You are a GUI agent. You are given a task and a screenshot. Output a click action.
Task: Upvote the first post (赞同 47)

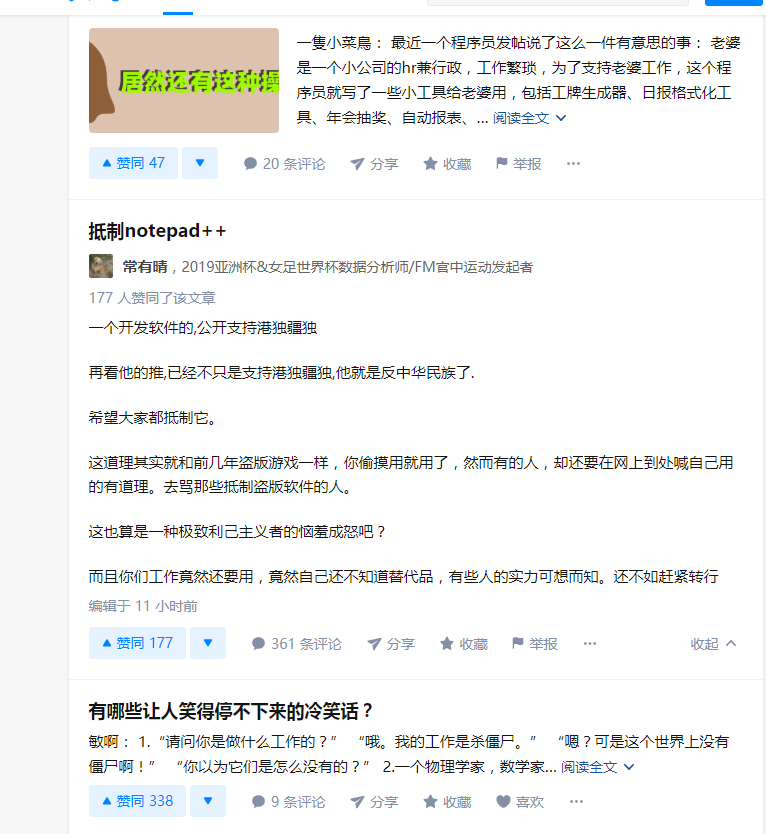click(133, 163)
